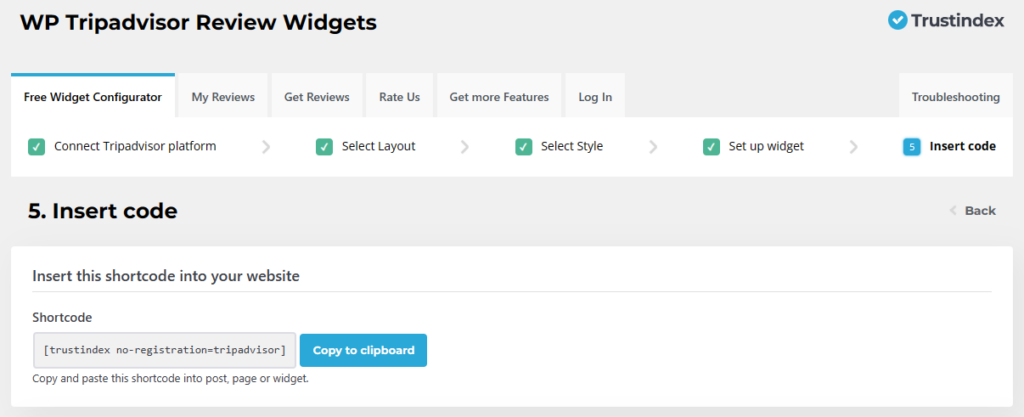Click the blue step 5 number badge
Viewport: 1024px width, 417px height.
coord(911,147)
